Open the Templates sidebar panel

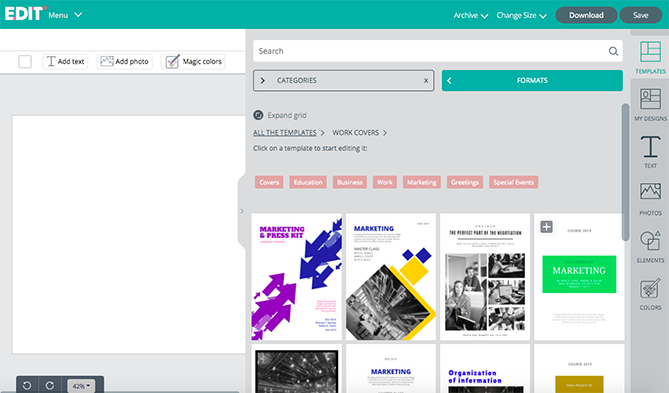[x=650, y=58]
